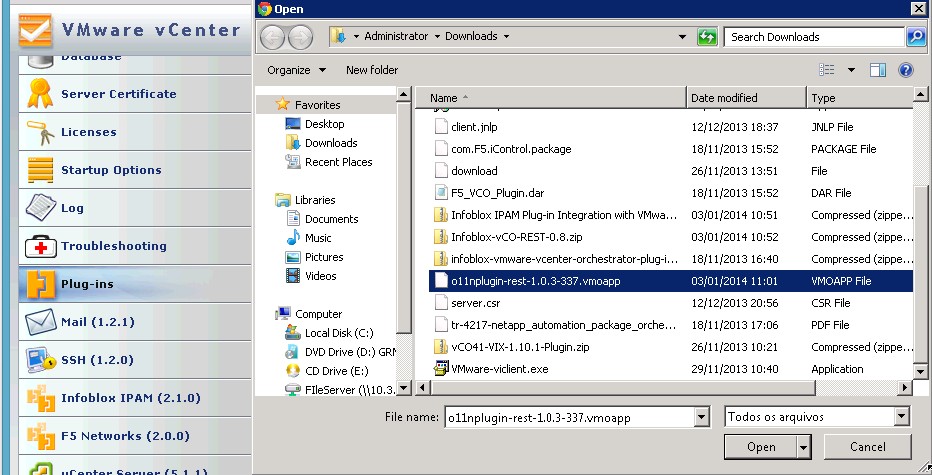
Task: Open the File name combo box dropdown
Action: [701, 417]
